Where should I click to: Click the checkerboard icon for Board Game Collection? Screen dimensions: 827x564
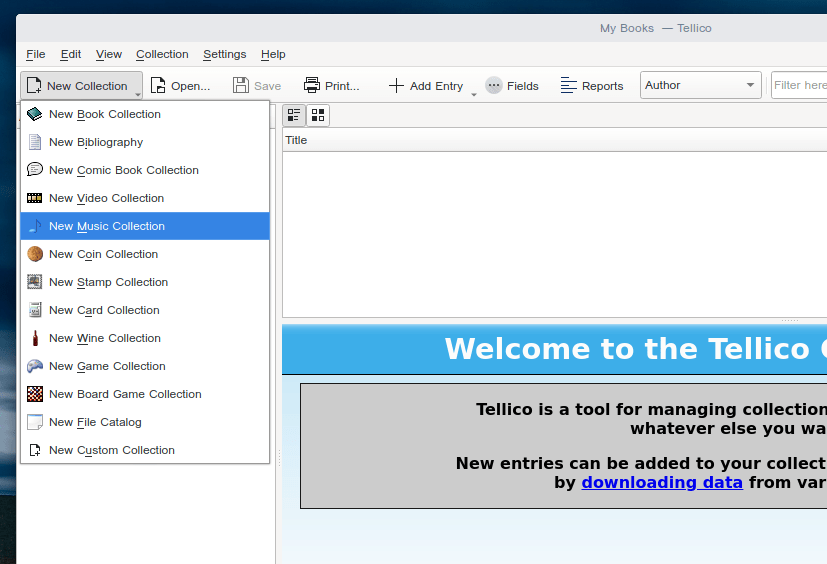[35, 394]
